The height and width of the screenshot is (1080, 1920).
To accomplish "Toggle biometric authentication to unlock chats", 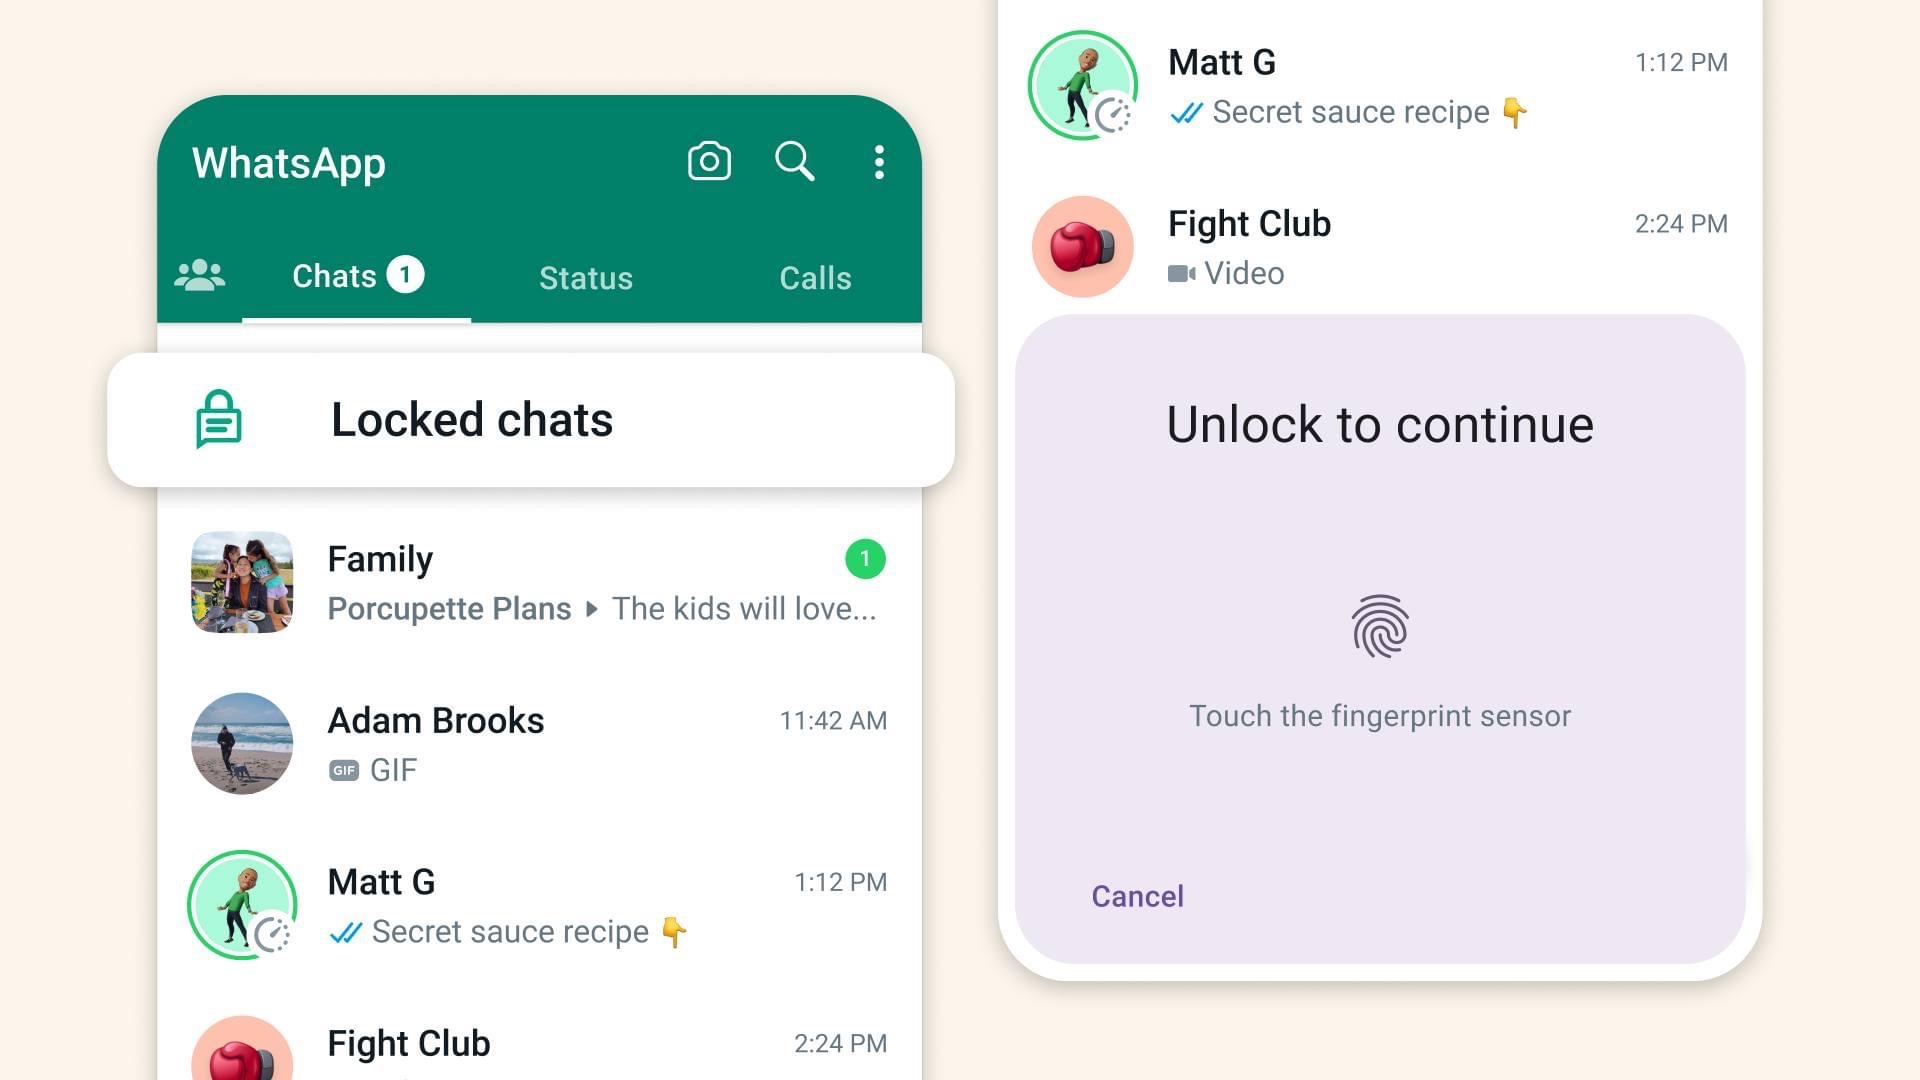I will (1379, 625).
